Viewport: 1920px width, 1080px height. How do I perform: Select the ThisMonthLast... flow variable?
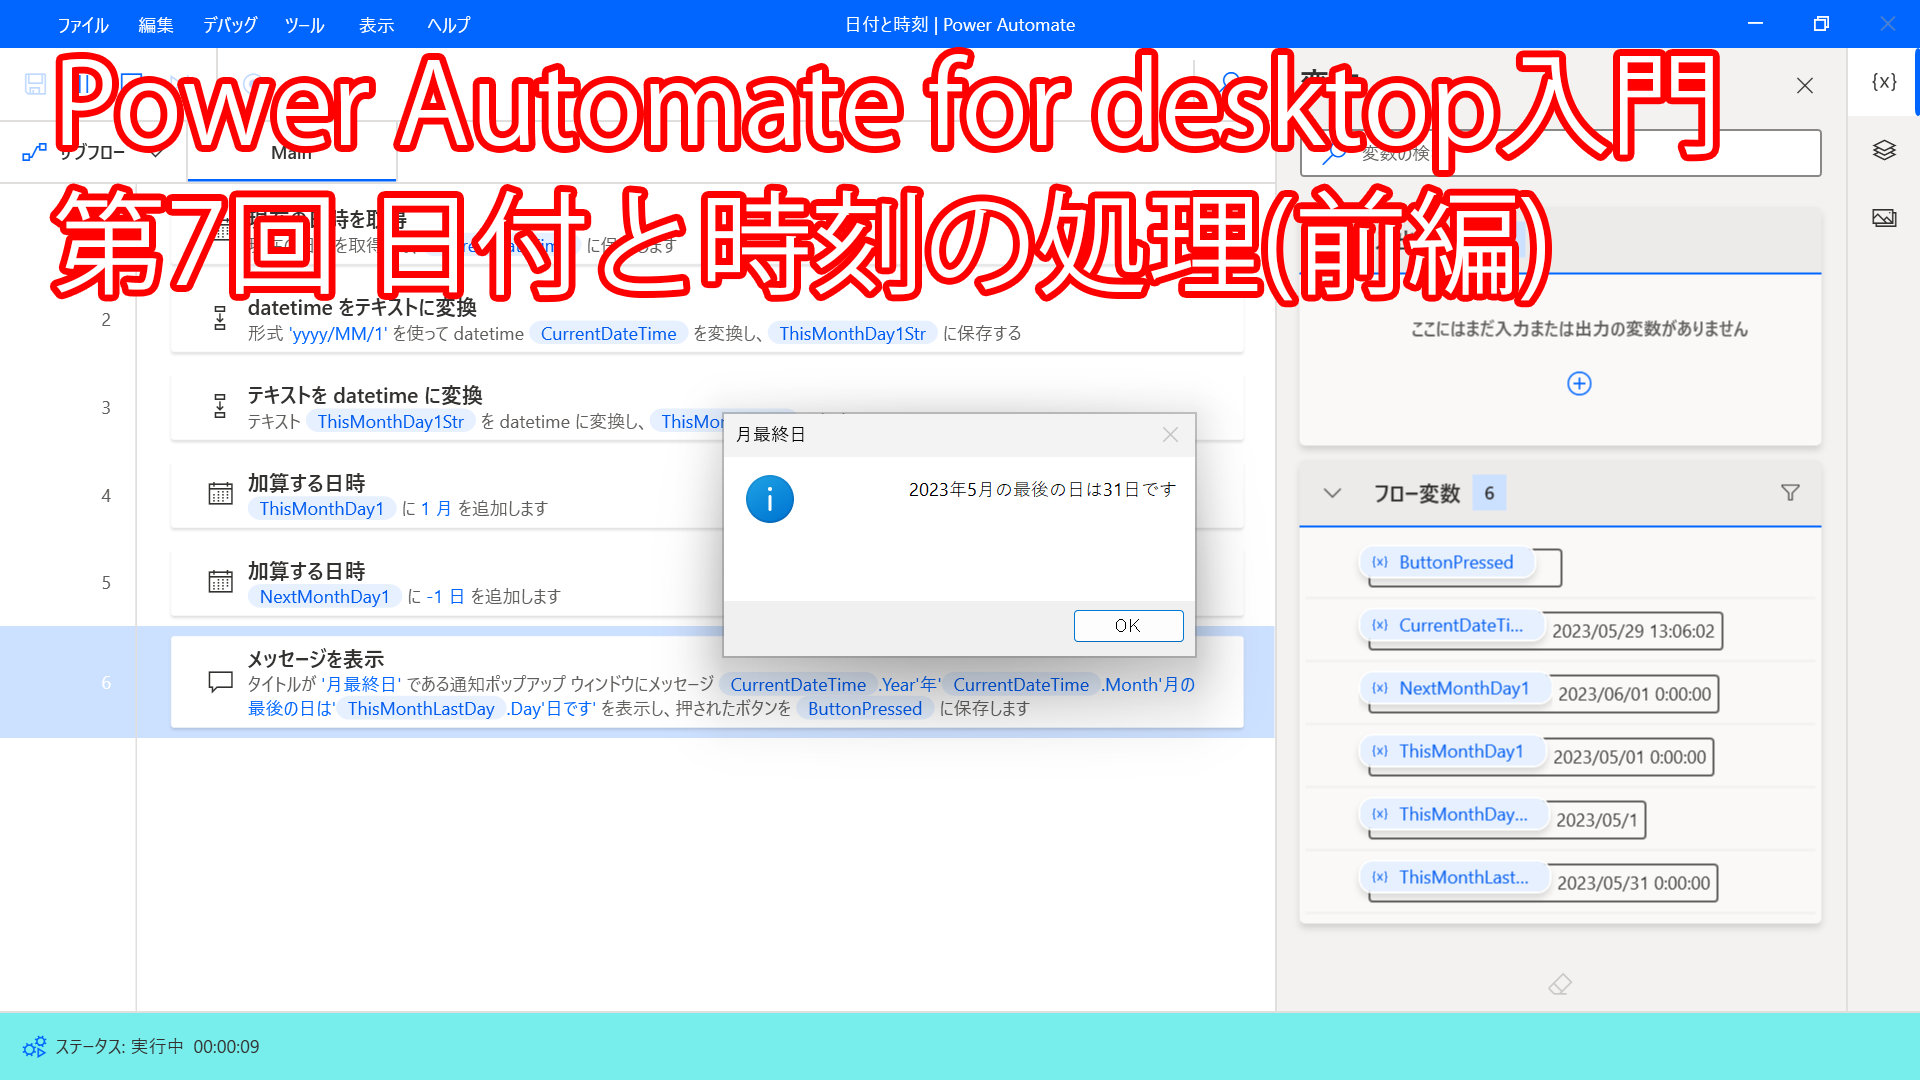point(1454,878)
